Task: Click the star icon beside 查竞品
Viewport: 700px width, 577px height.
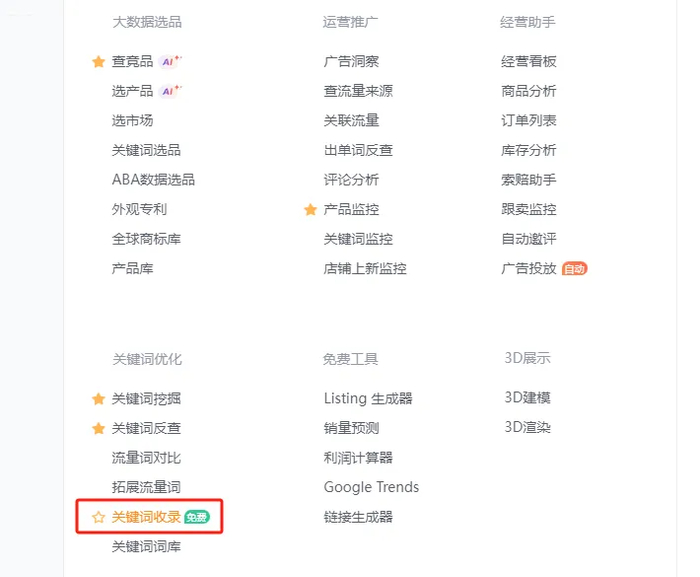Action: tap(98, 62)
